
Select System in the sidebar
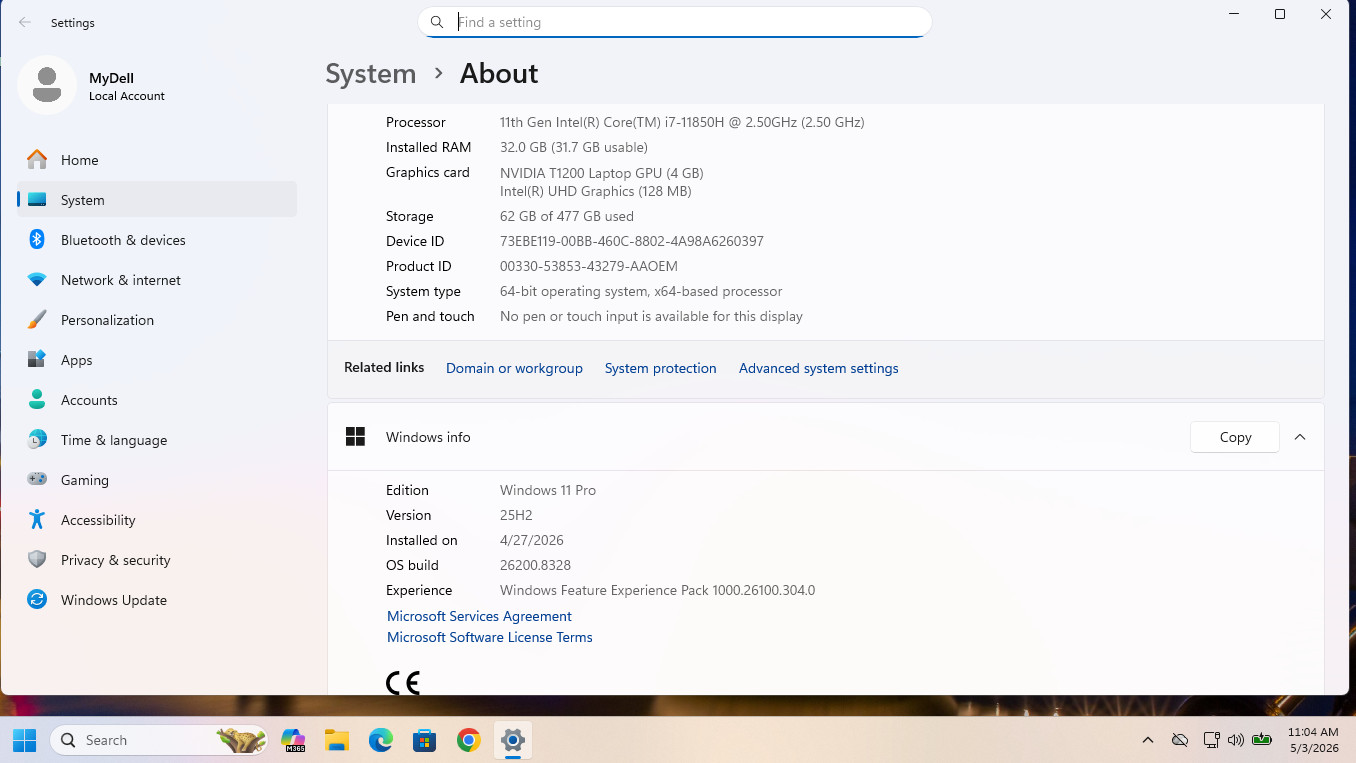click(157, 200)
